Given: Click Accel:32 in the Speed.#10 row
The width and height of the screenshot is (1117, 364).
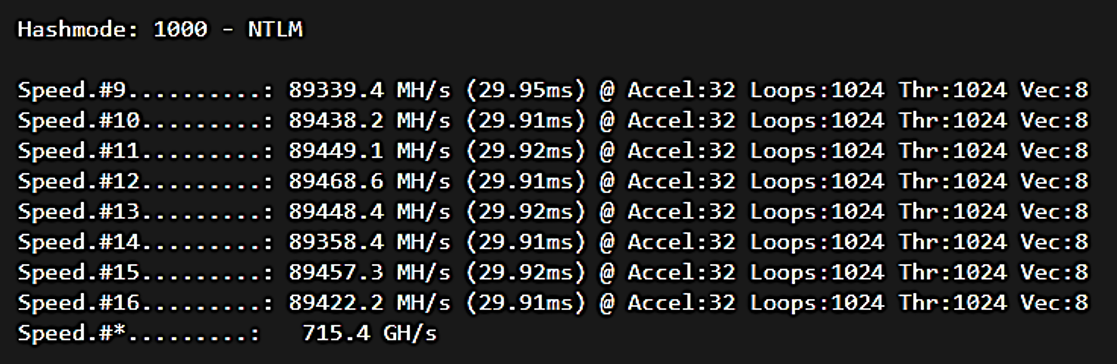Looking at the screenshot, I should [681, 121].
